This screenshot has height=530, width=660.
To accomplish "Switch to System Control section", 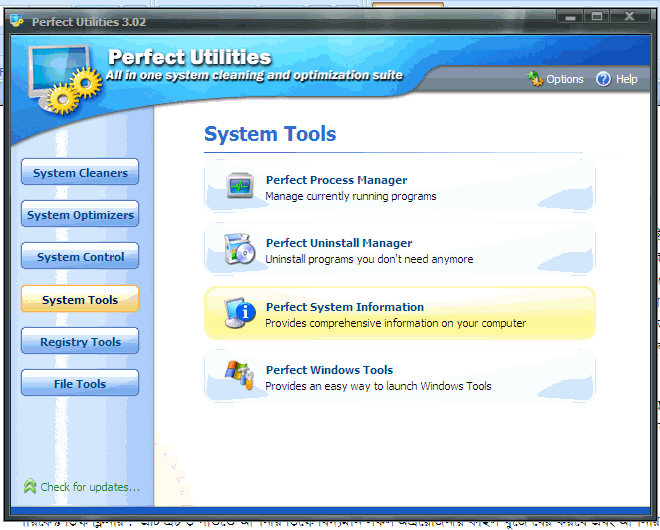I will click(80, 256).
